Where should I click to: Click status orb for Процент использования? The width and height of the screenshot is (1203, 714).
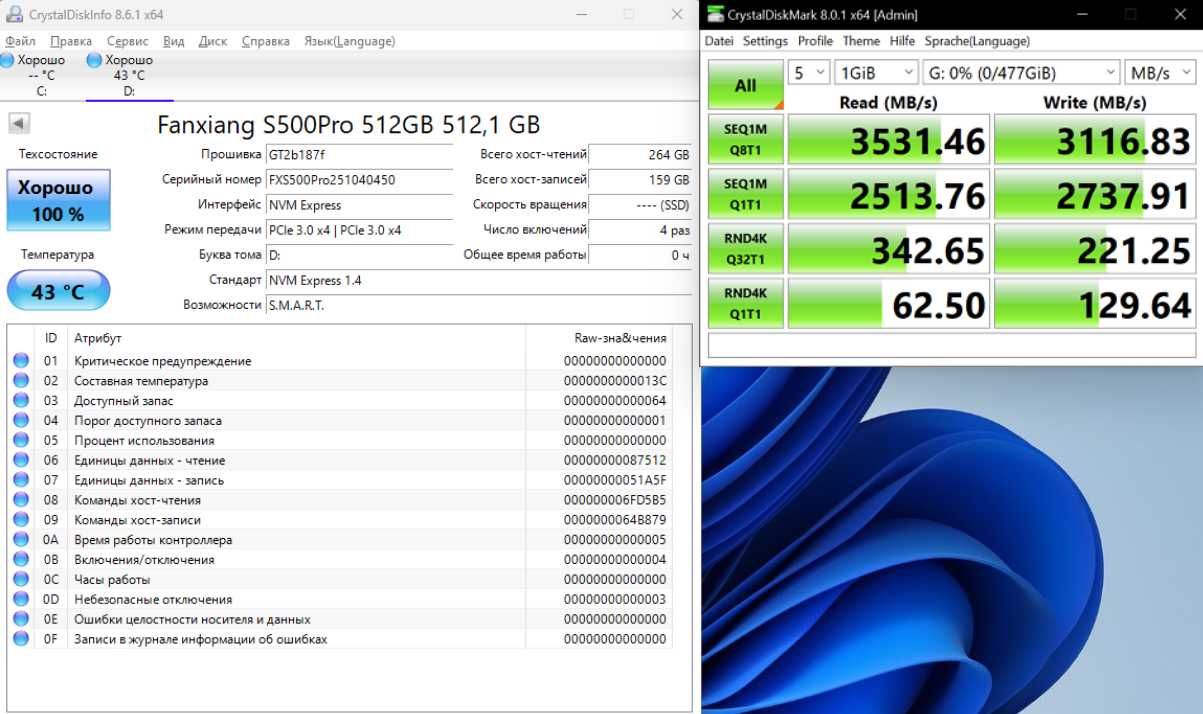click(21, 440)
